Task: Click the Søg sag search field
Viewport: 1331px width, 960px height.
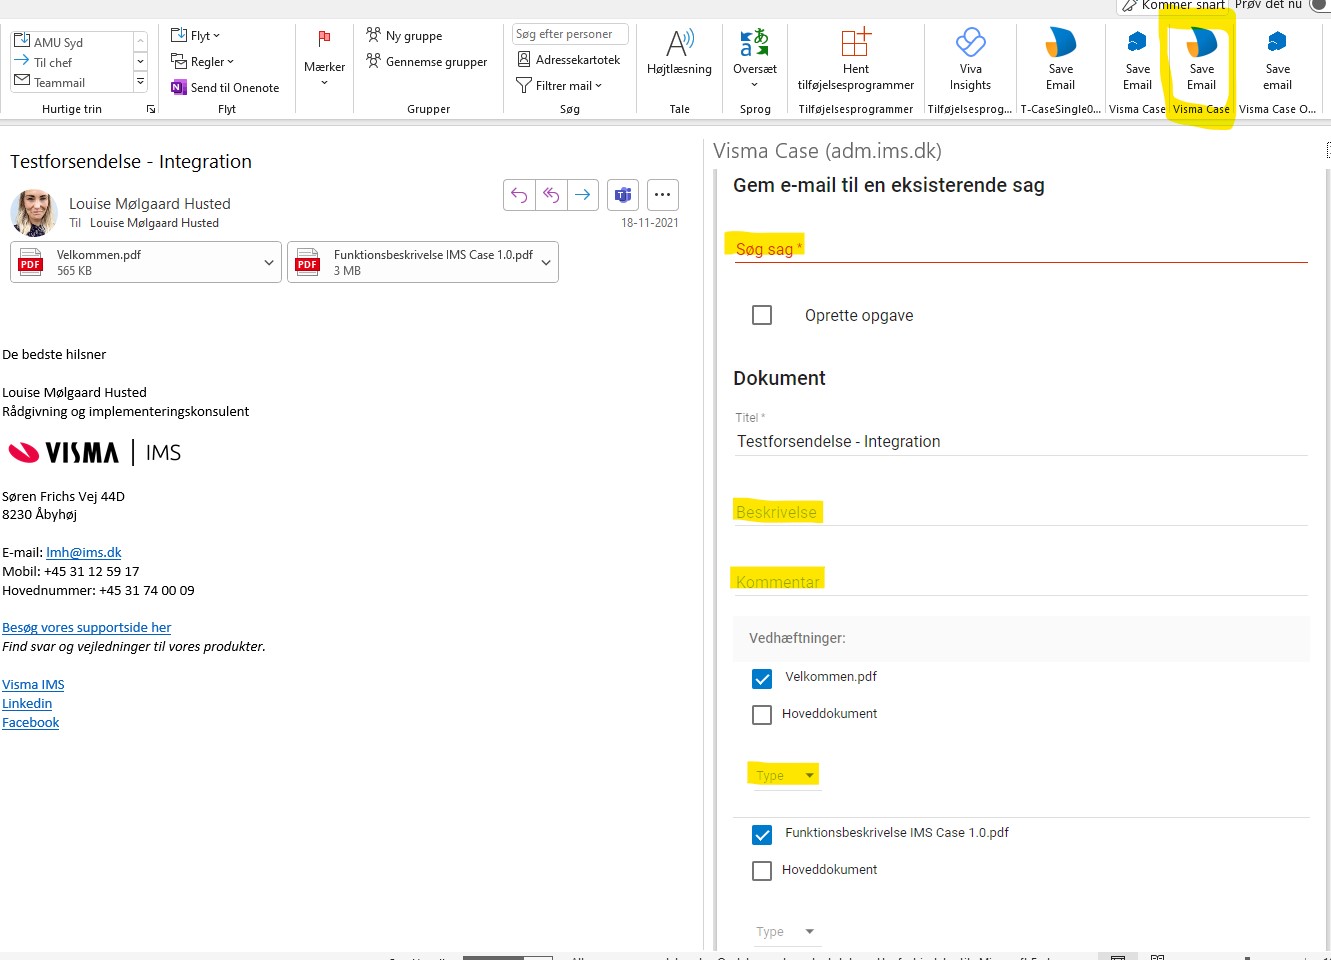Action: 1021,248
